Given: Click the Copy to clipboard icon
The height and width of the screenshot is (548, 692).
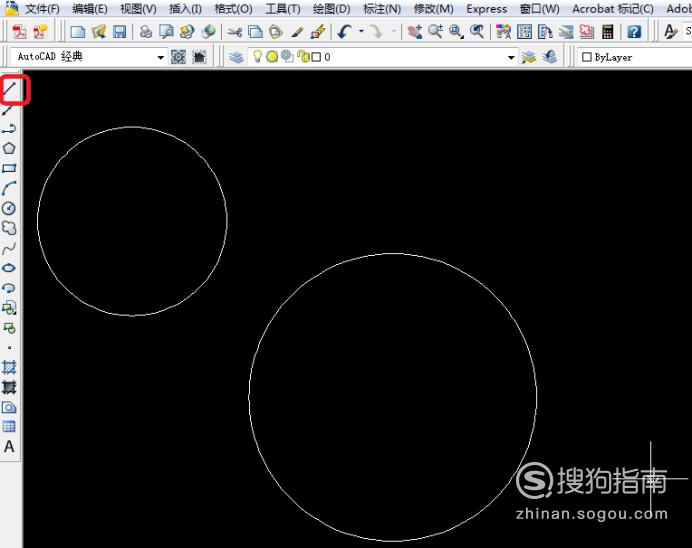Looking at the screenshot, I should click(x=255, y=32).
